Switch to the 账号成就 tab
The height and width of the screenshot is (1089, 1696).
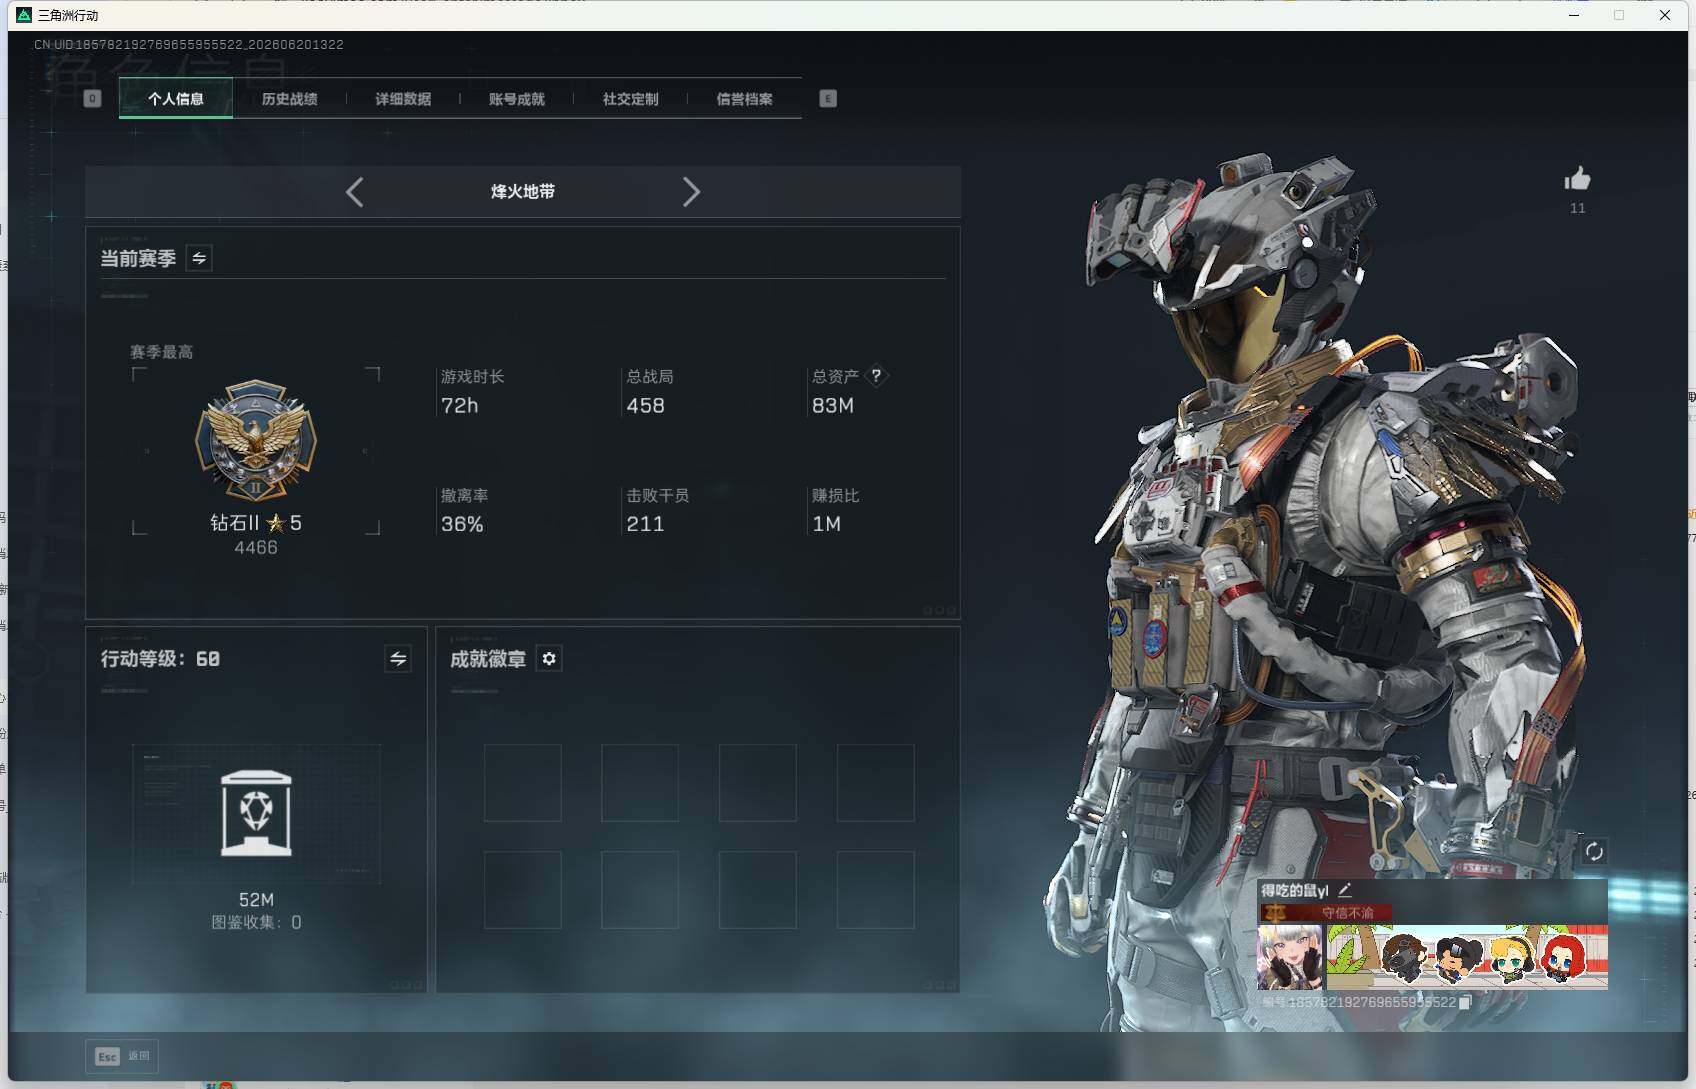[517, 98]
